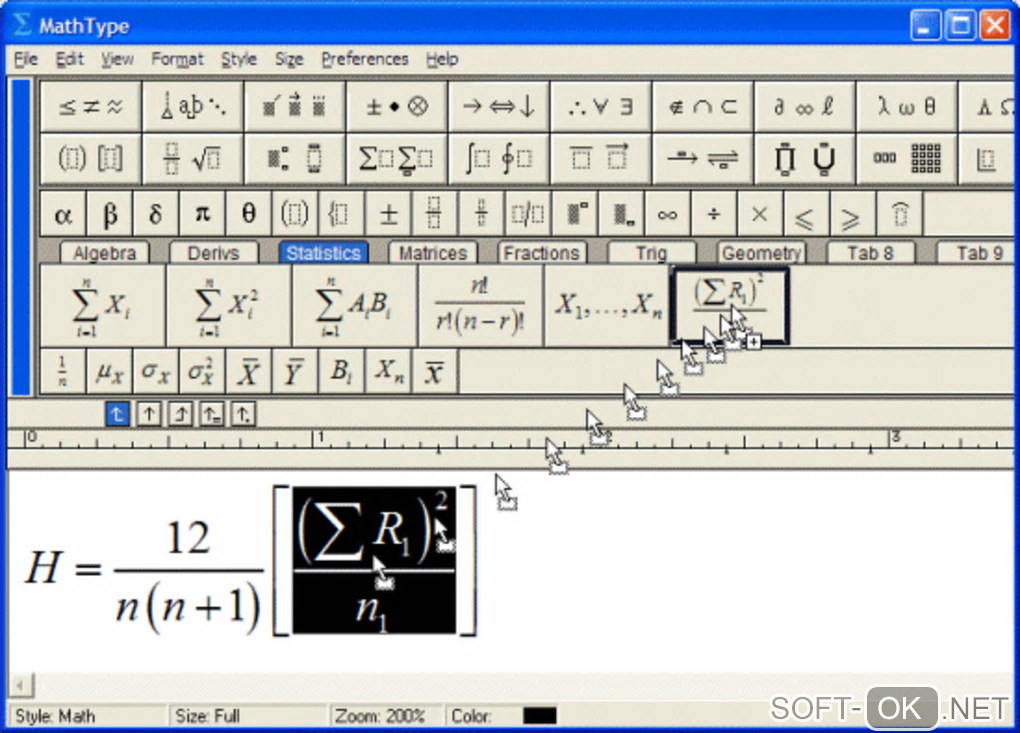Insert pi symbol from small bar
The width and height of the screenshot is (1020, 733).
(202, 213)
